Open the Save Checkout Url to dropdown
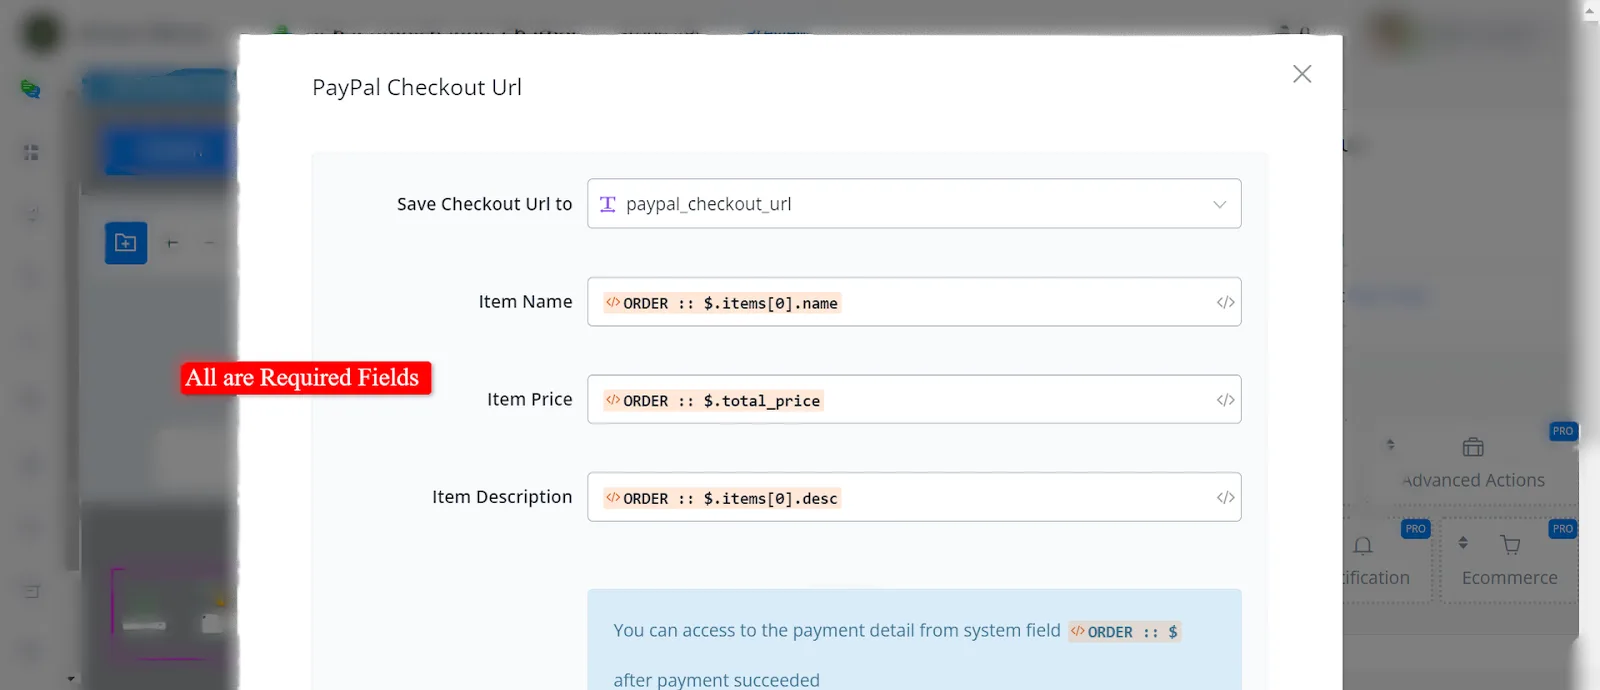1600x690 pixels. coord(914,204)
